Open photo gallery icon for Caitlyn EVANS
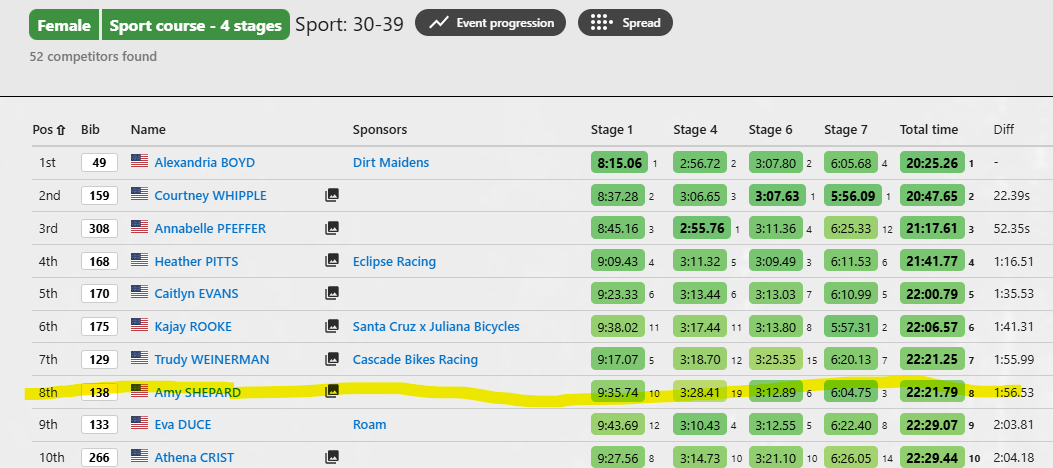The image size is (1053, 468). (331, 293)
